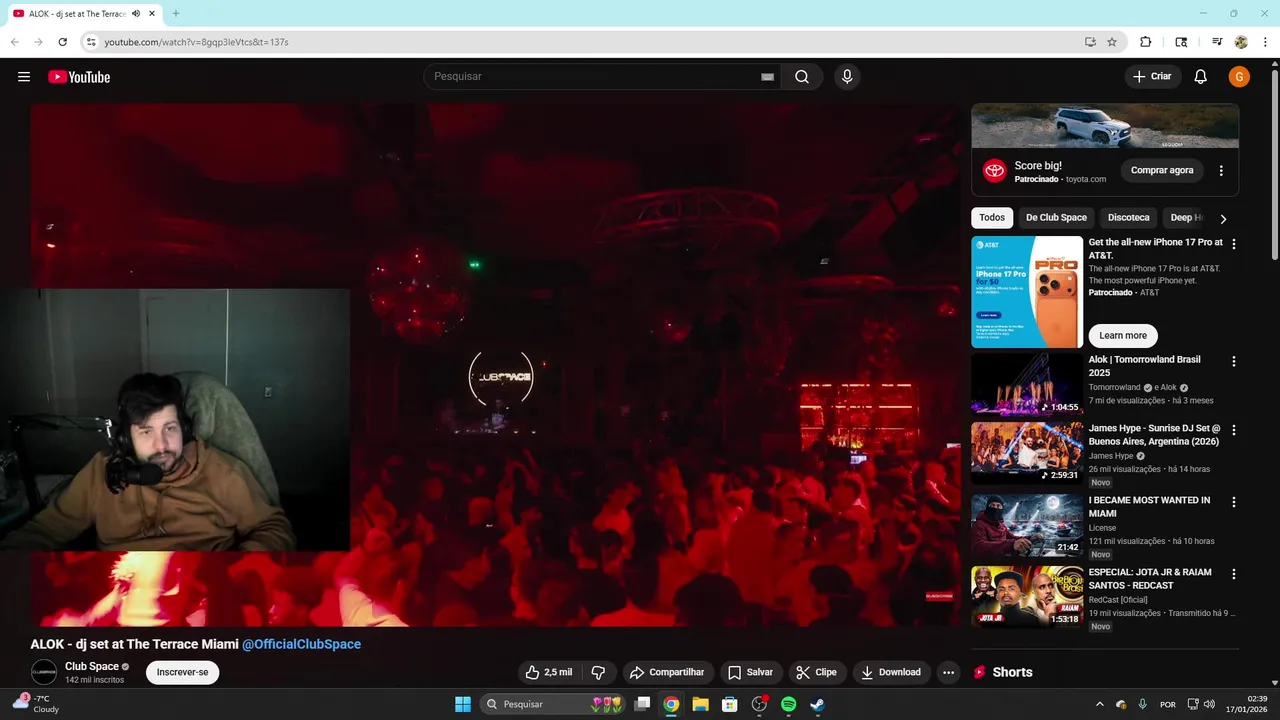The height and width of the screenshot is (720, 1280).
Task: Open Windows Start menu
Action: [463, 704]
